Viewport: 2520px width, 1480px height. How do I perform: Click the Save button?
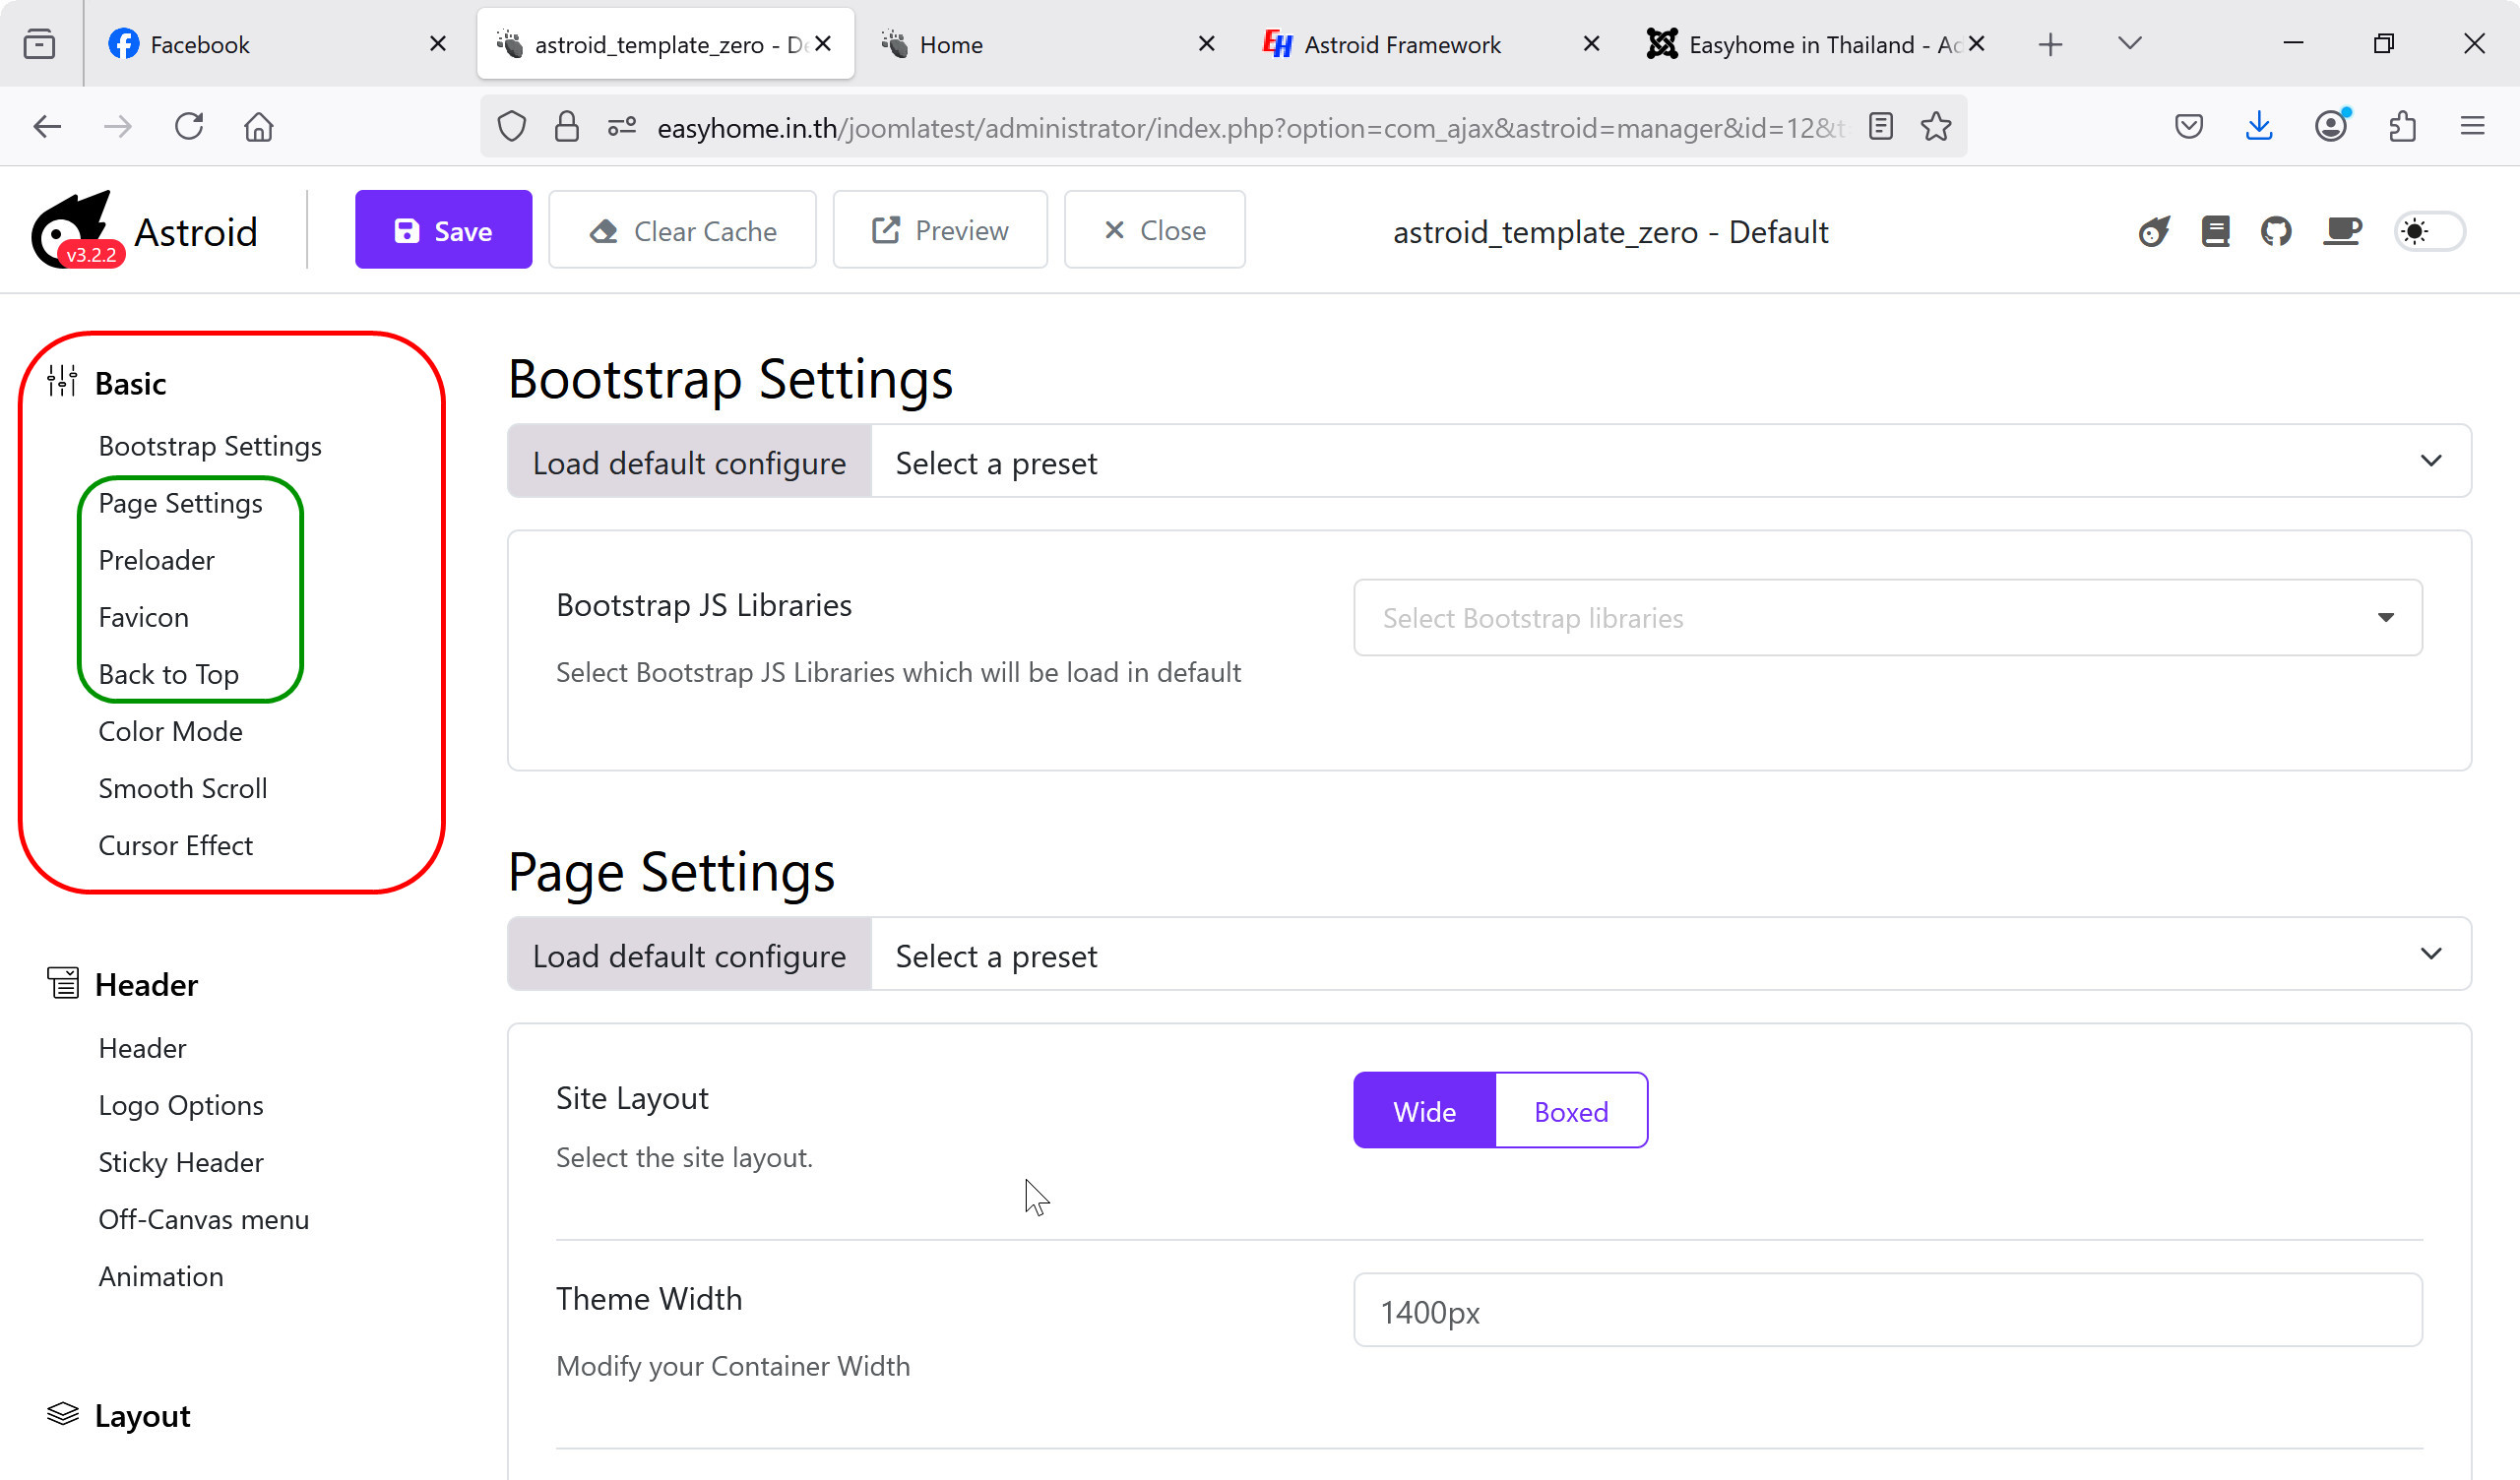(x=443, y=229)
